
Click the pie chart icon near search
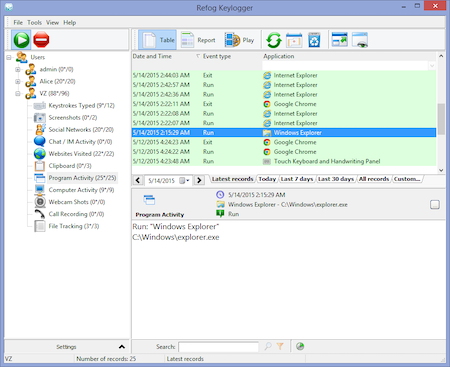coord(300,347)
